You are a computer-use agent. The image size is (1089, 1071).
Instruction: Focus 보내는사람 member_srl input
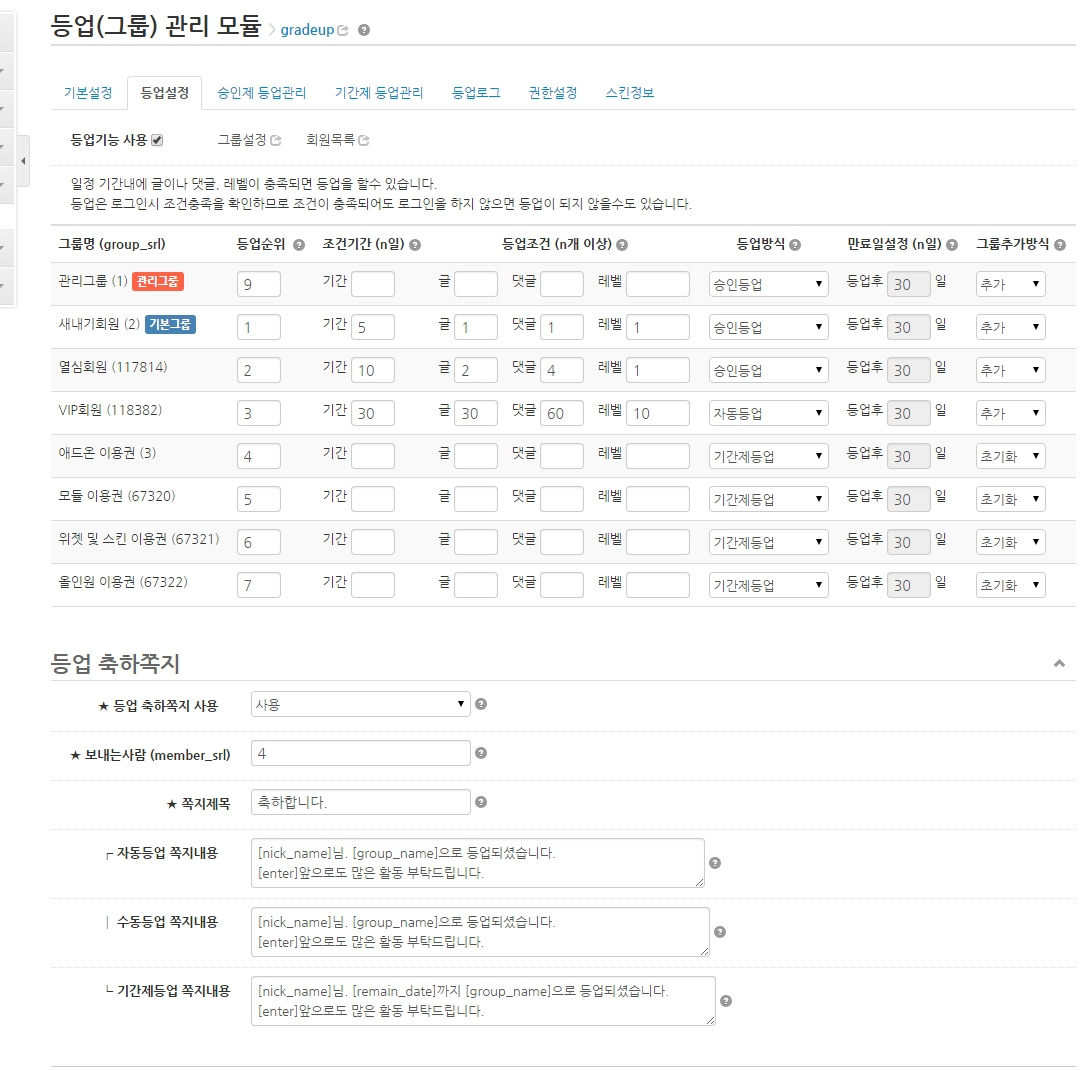360,753
